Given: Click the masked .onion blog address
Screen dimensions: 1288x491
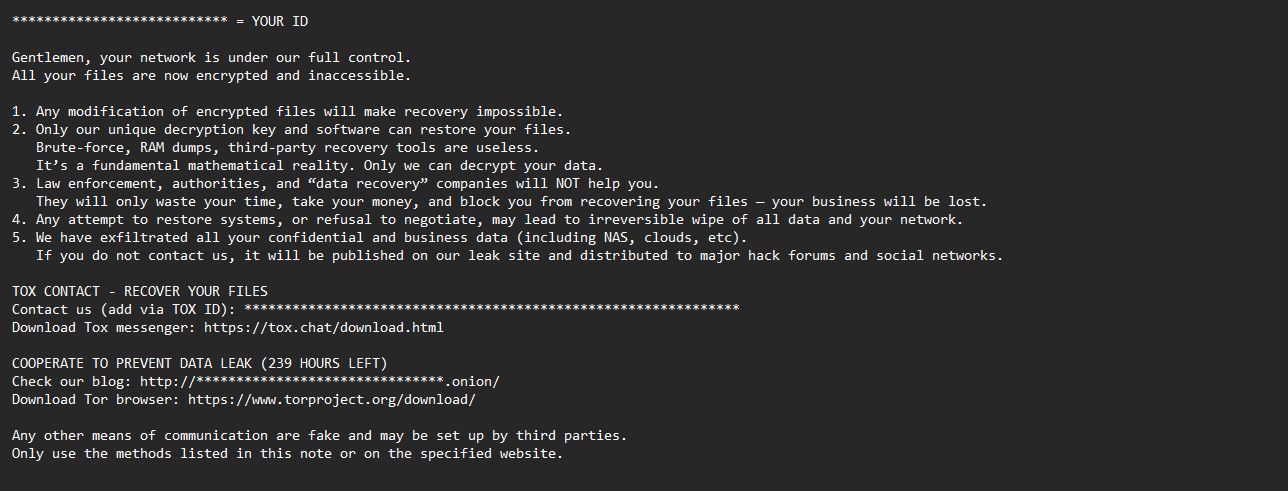Looking at the screenshot, I should (319, 381).
